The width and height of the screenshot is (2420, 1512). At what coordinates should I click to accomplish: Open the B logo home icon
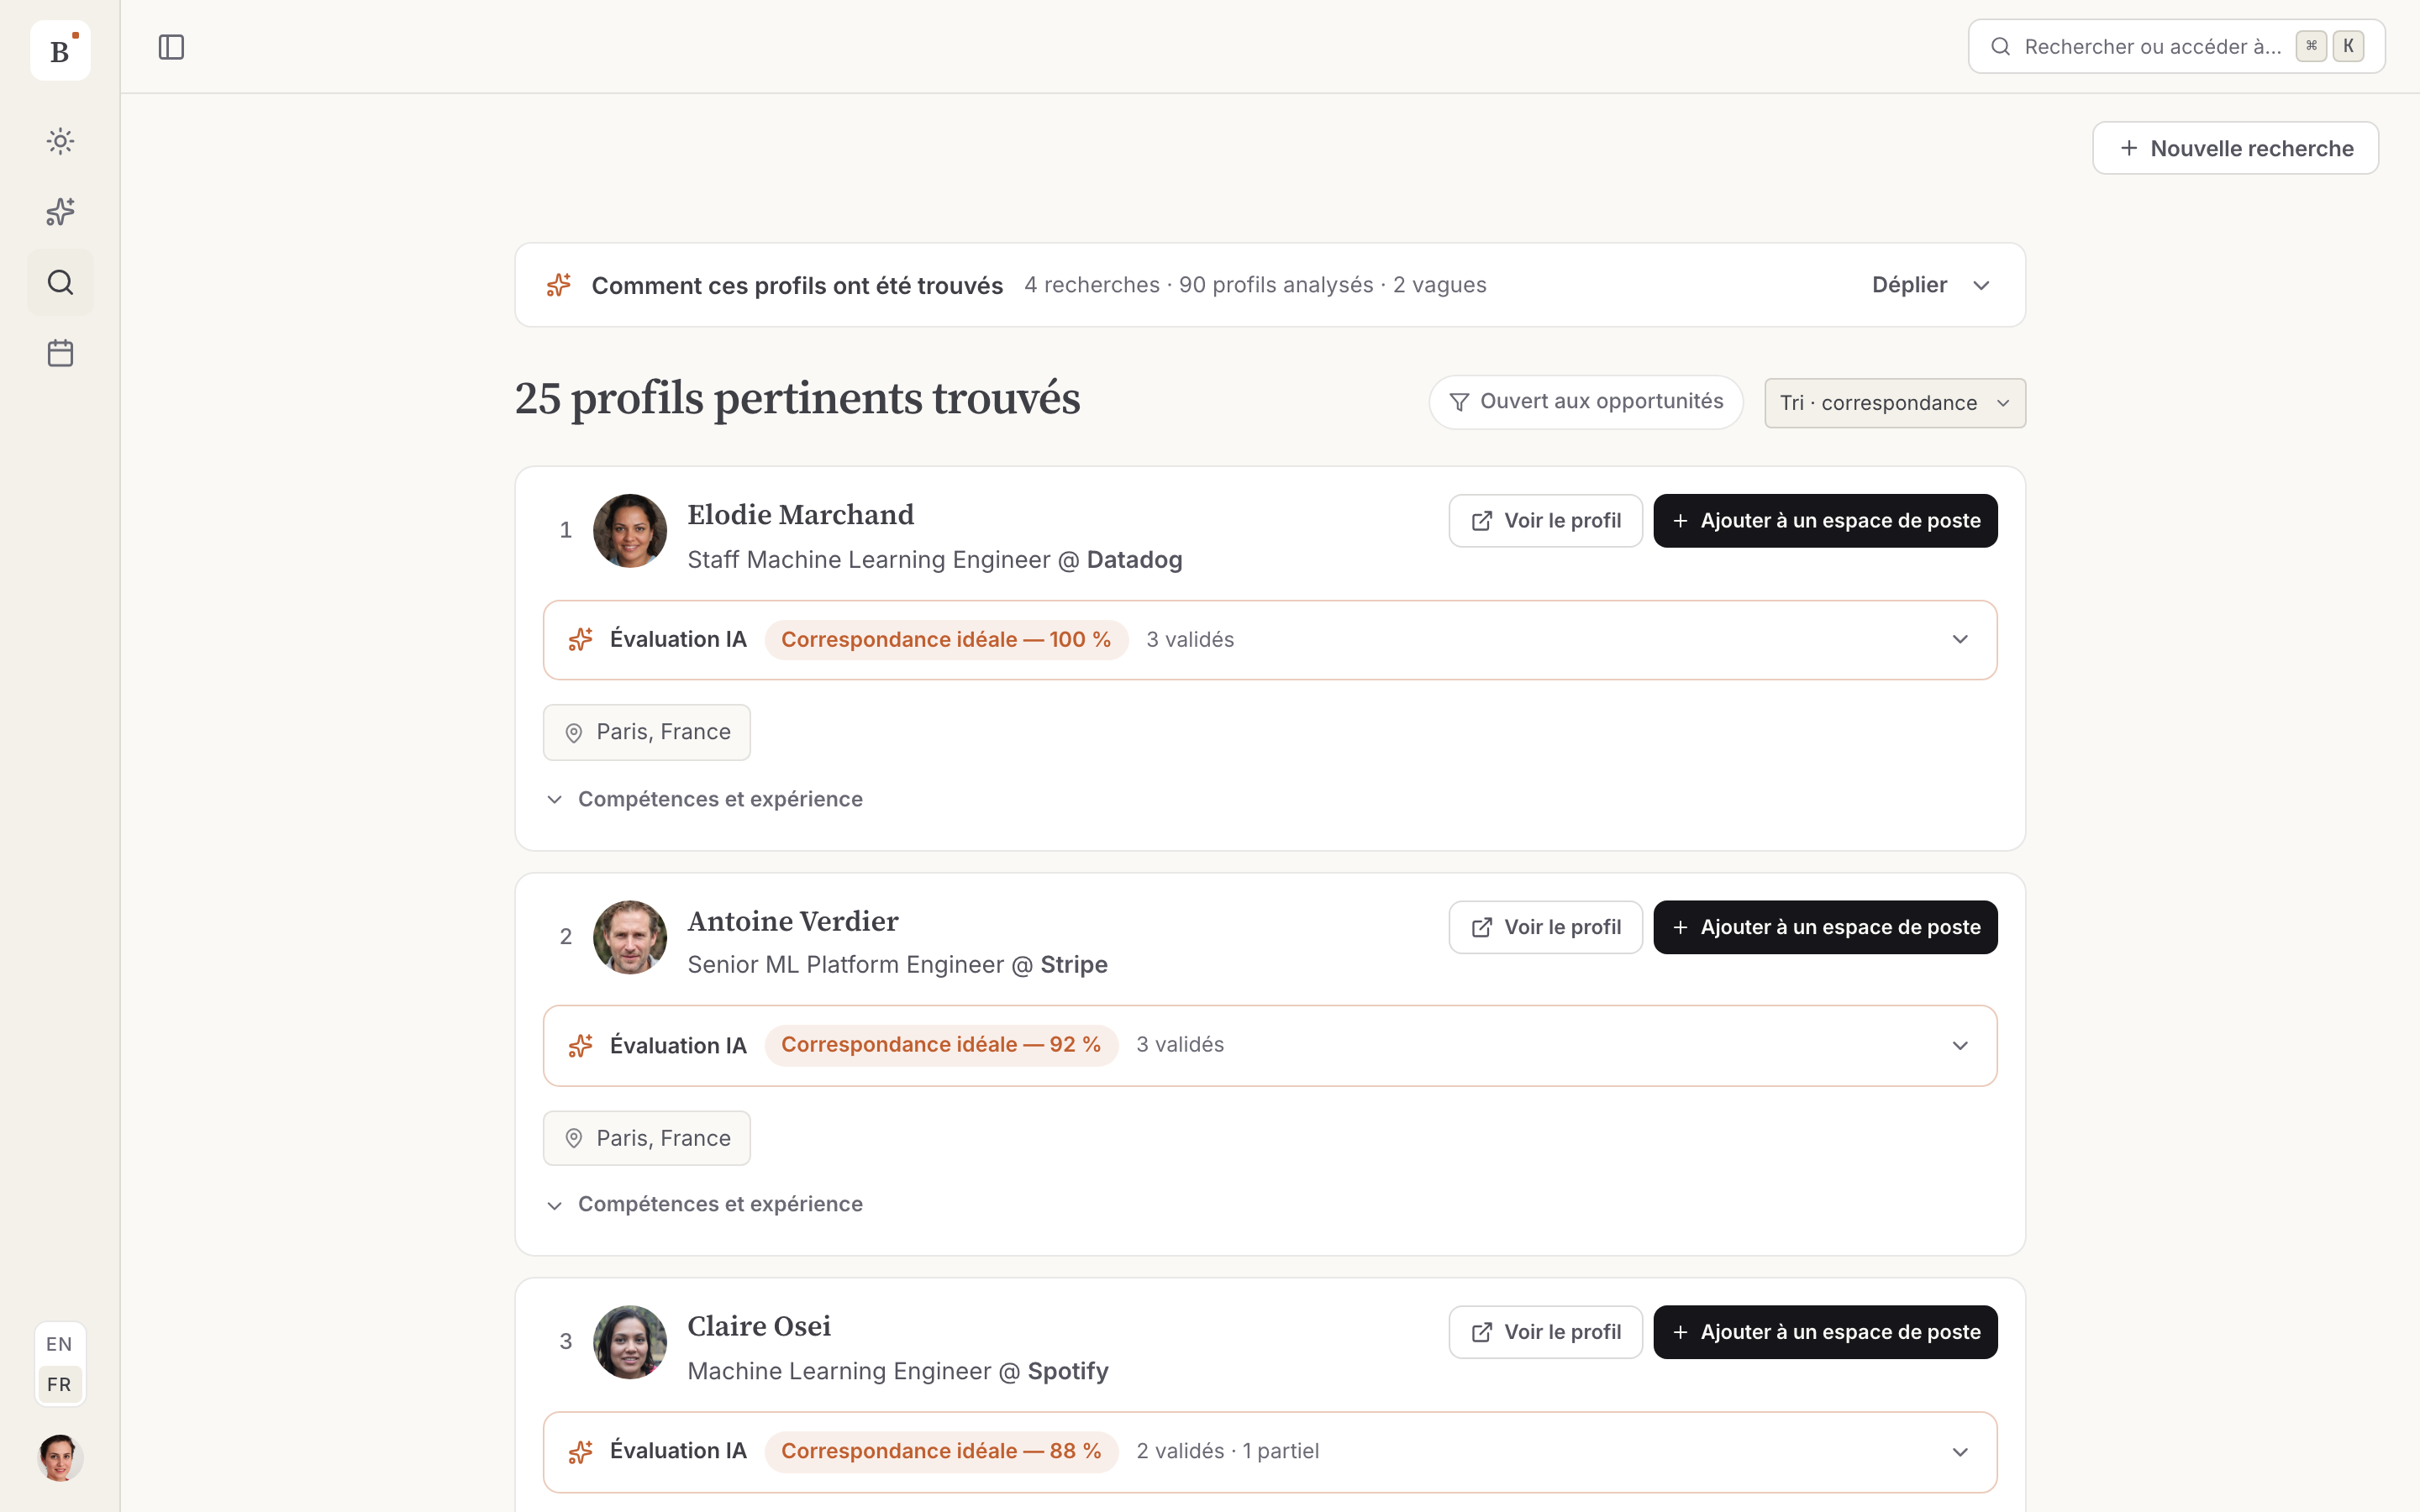point(60,50)
